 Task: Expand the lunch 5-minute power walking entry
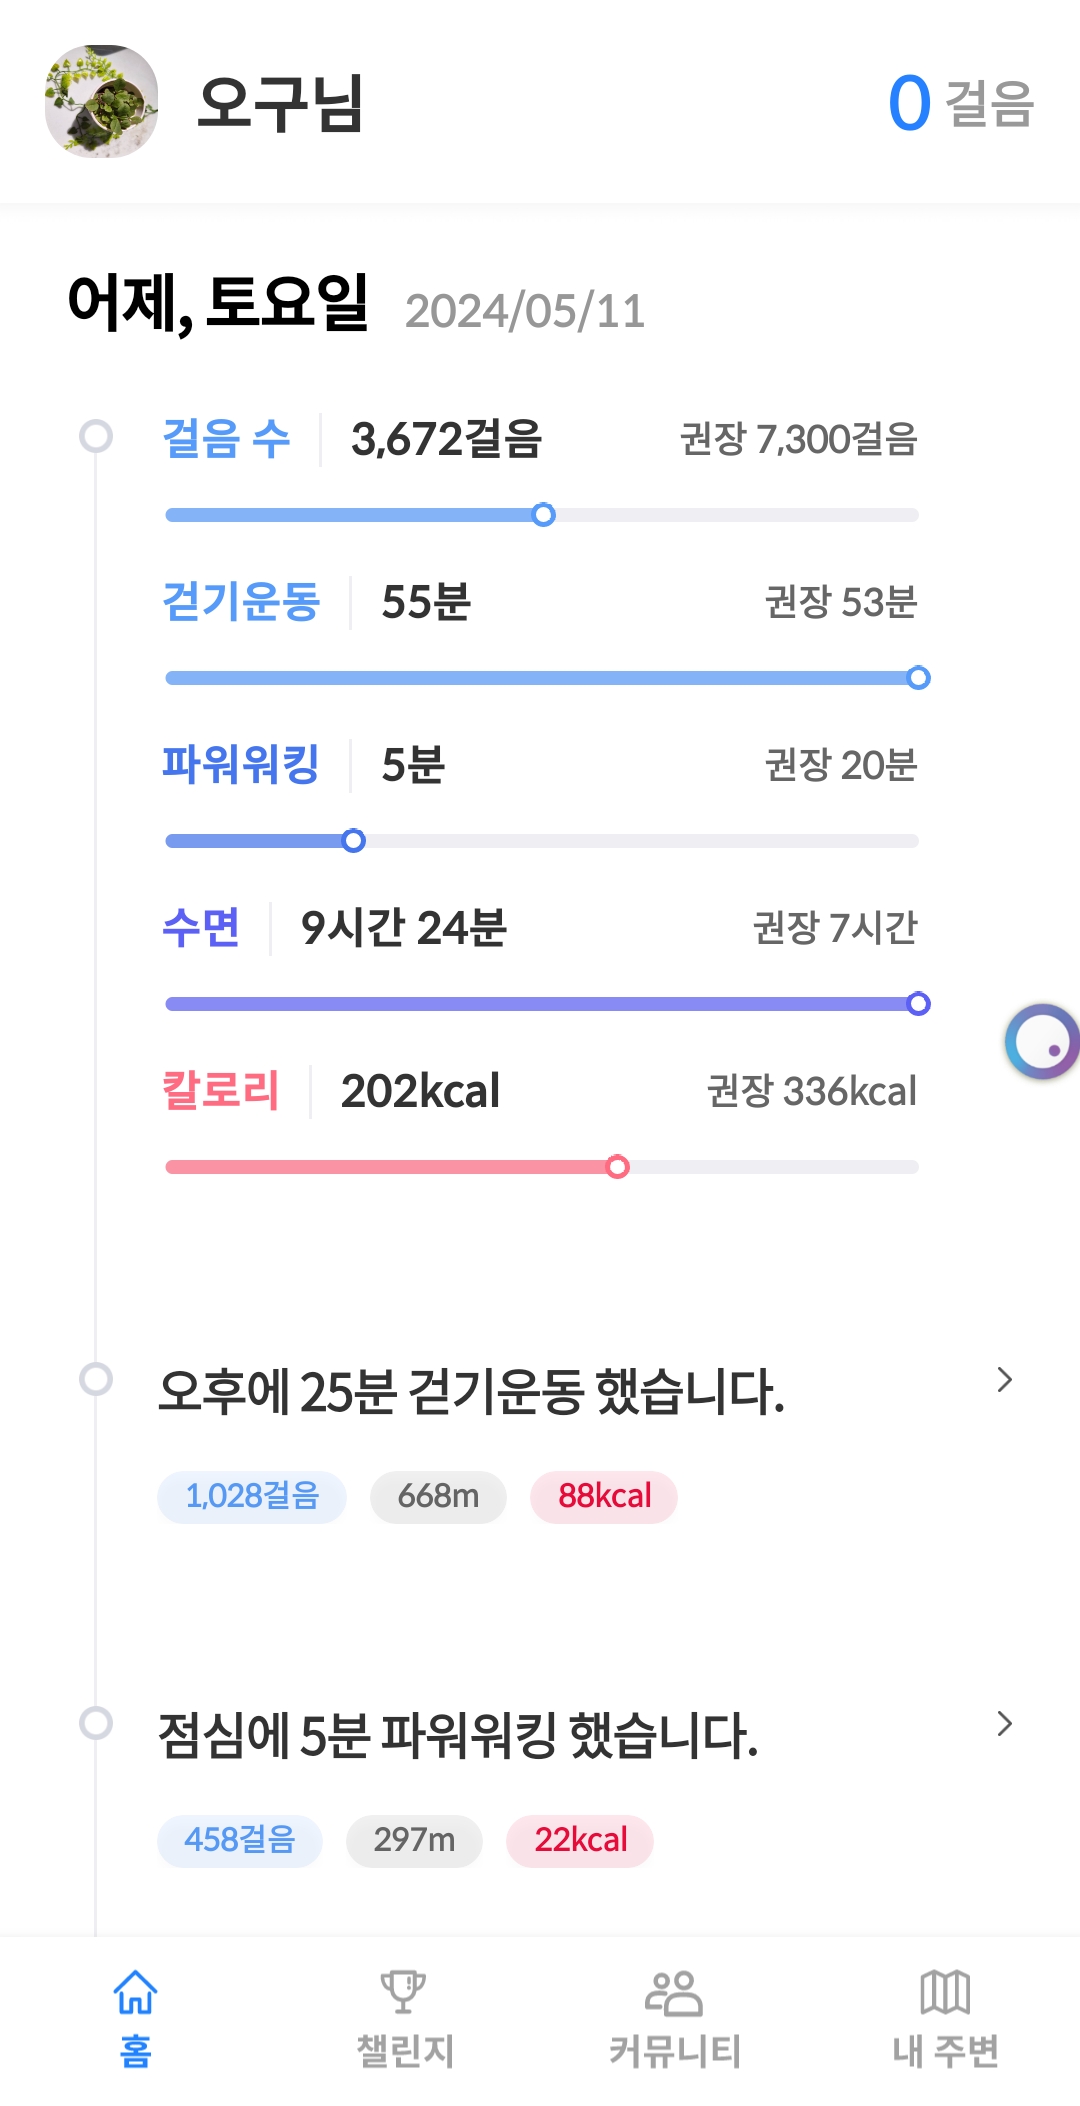coord(1004,1724)
